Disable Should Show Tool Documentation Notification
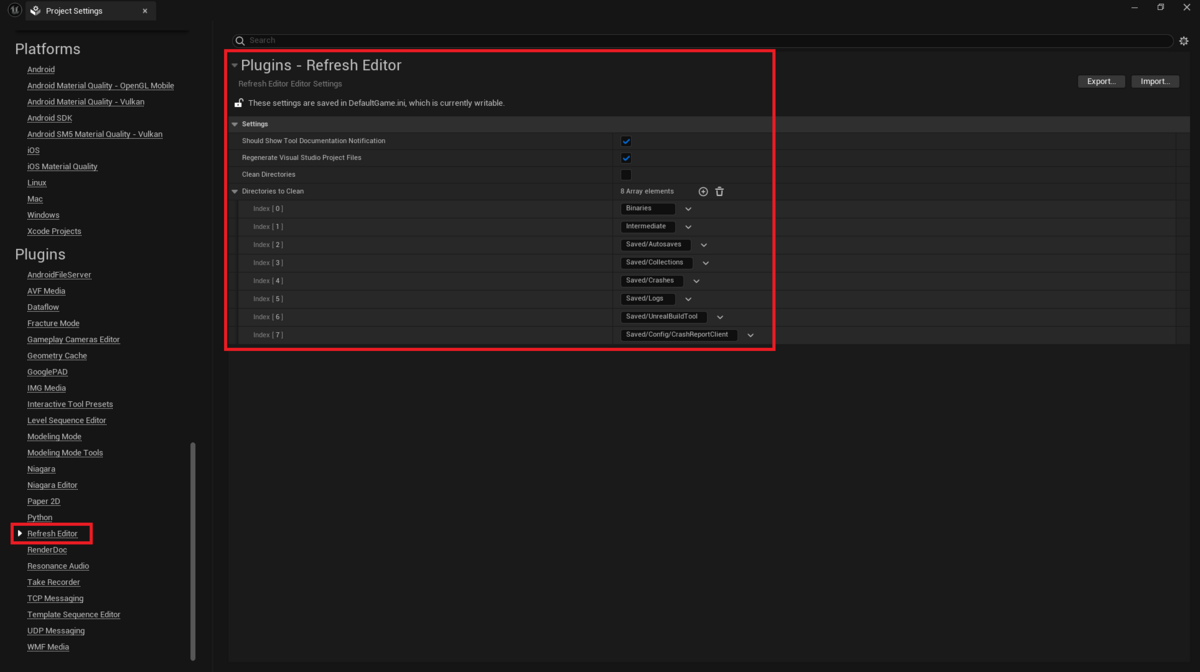The width and height of the screenshot is (1200, 672). pyautogui.click(x=626, y=141)
